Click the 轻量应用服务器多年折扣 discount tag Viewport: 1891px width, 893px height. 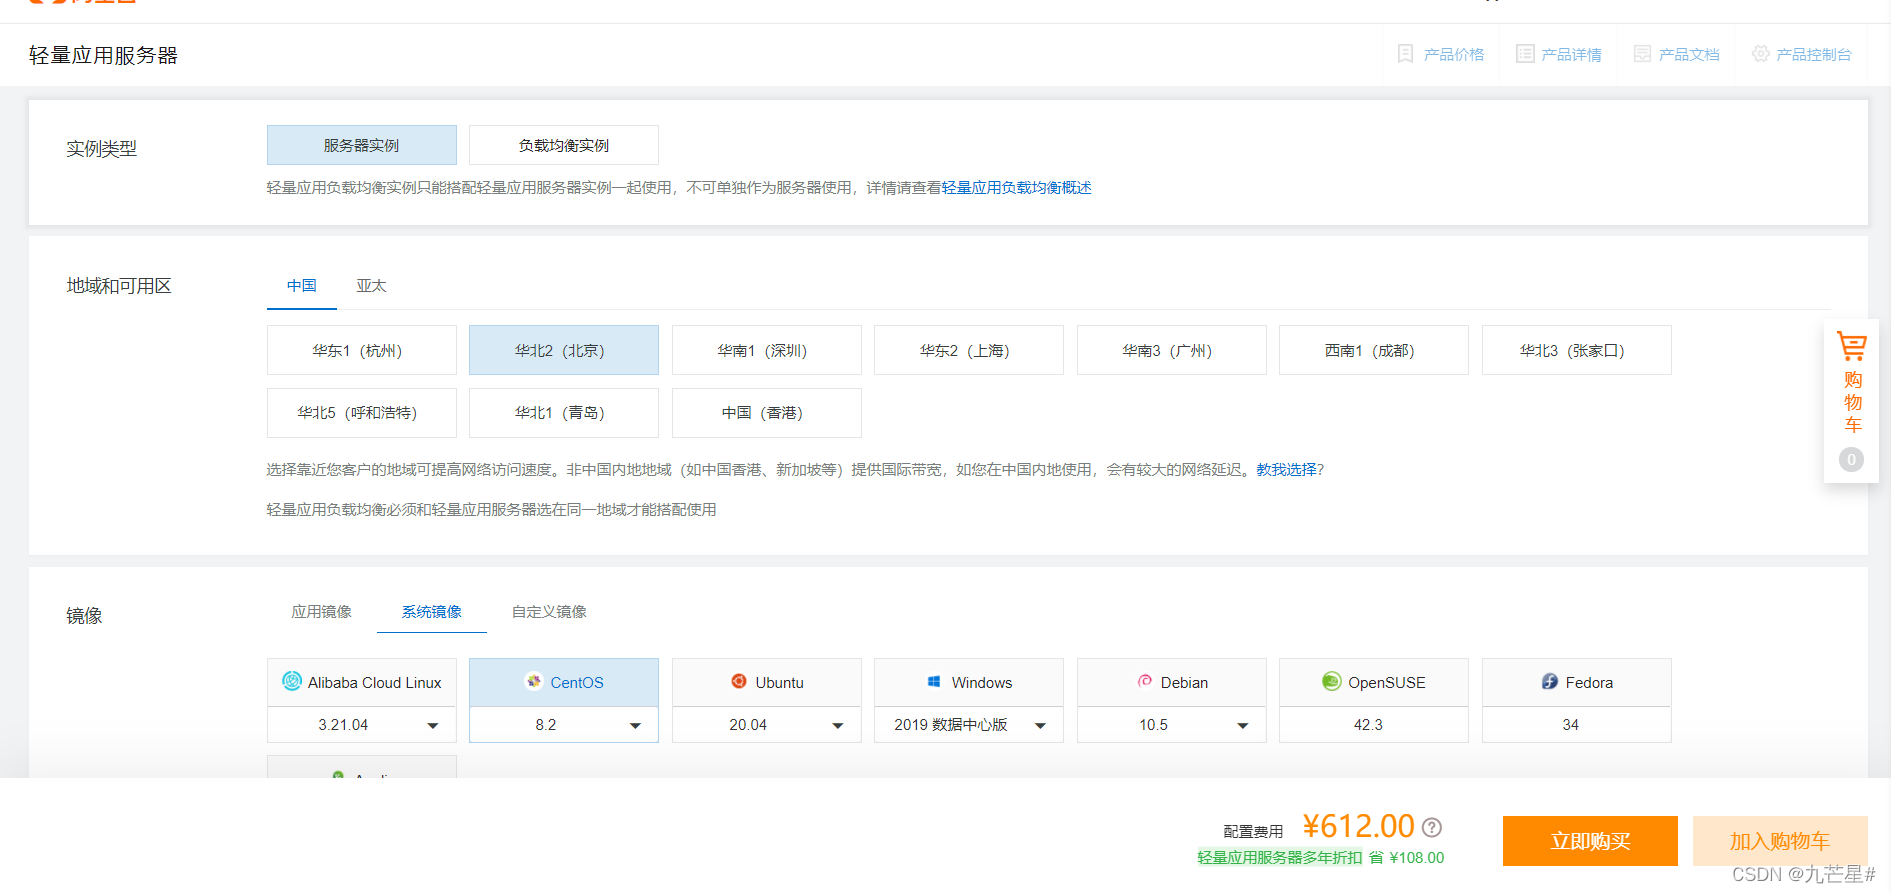(x=1280, y=858)
